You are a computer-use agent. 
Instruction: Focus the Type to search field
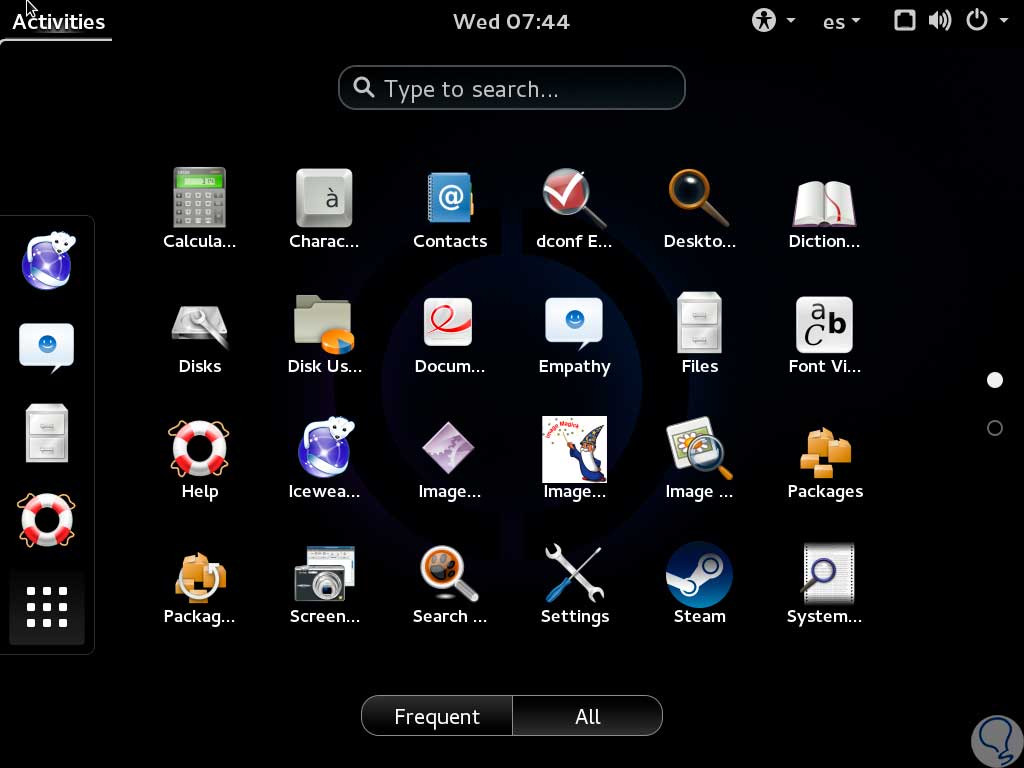(511, 88)
